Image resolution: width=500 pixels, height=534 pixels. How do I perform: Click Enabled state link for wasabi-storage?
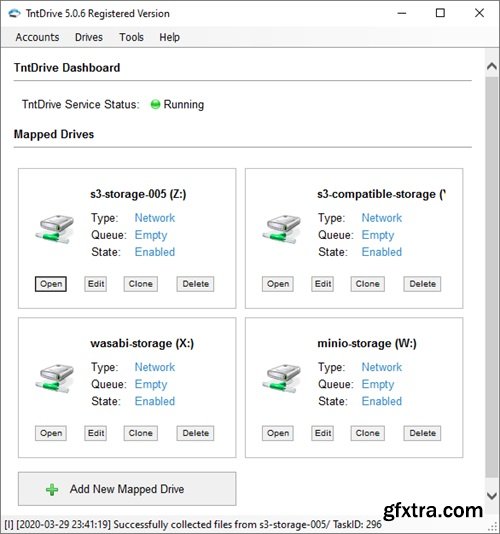155,401
